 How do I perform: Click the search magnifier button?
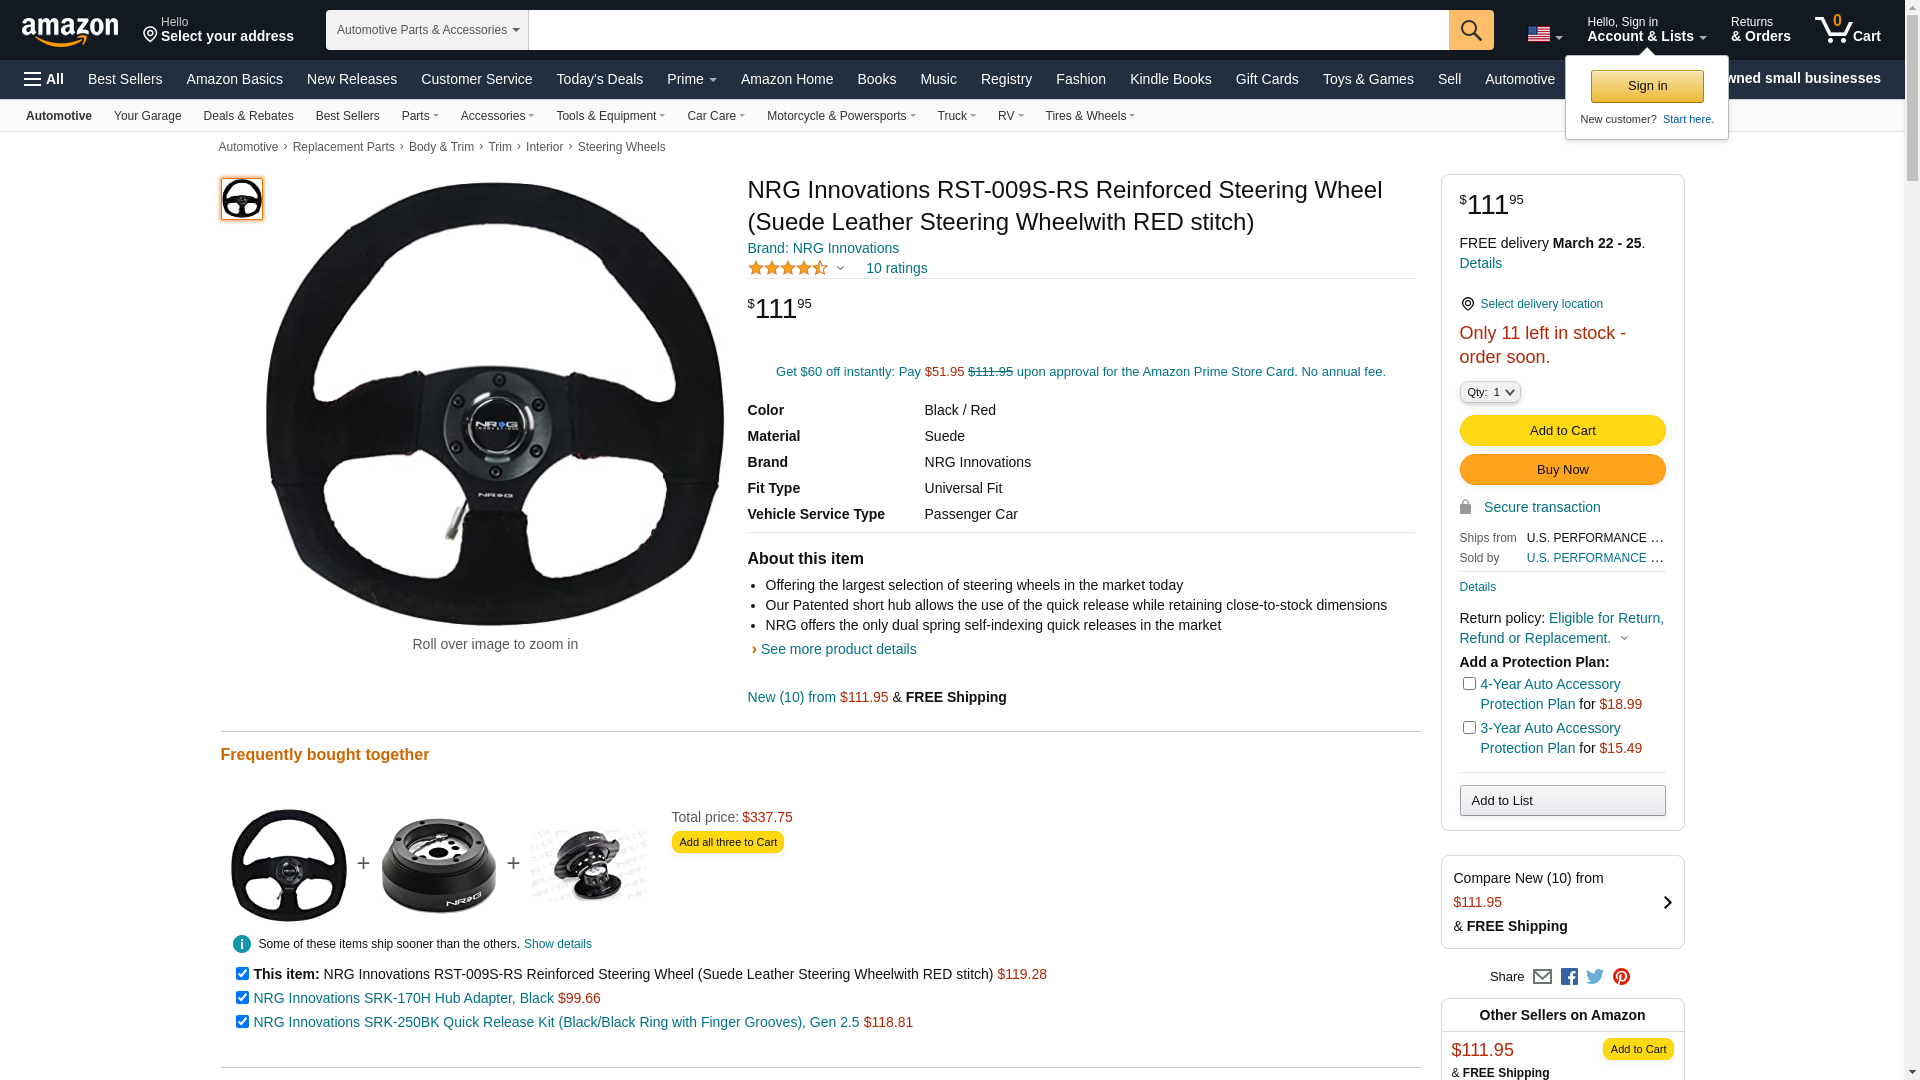[1470, 30]
